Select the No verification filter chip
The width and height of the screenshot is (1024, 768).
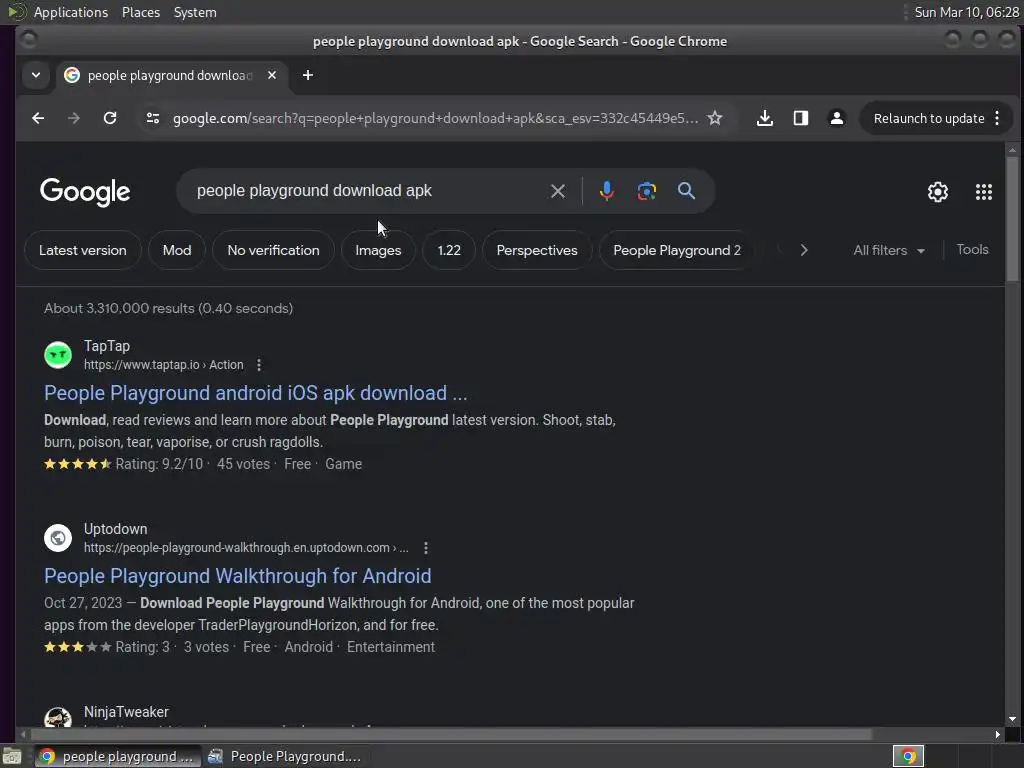click(274, 250)
